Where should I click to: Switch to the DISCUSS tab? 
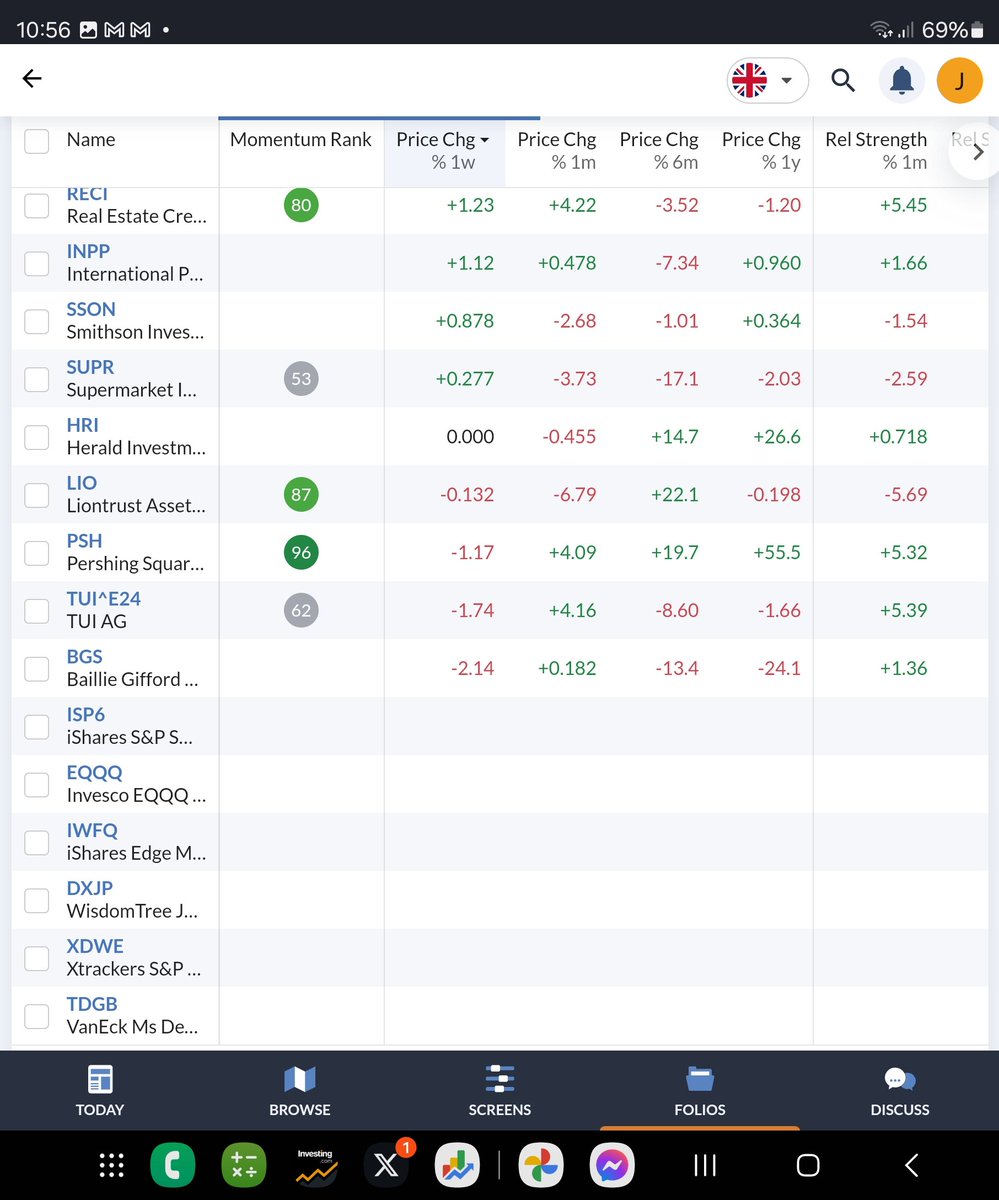tap(900, 1091)
